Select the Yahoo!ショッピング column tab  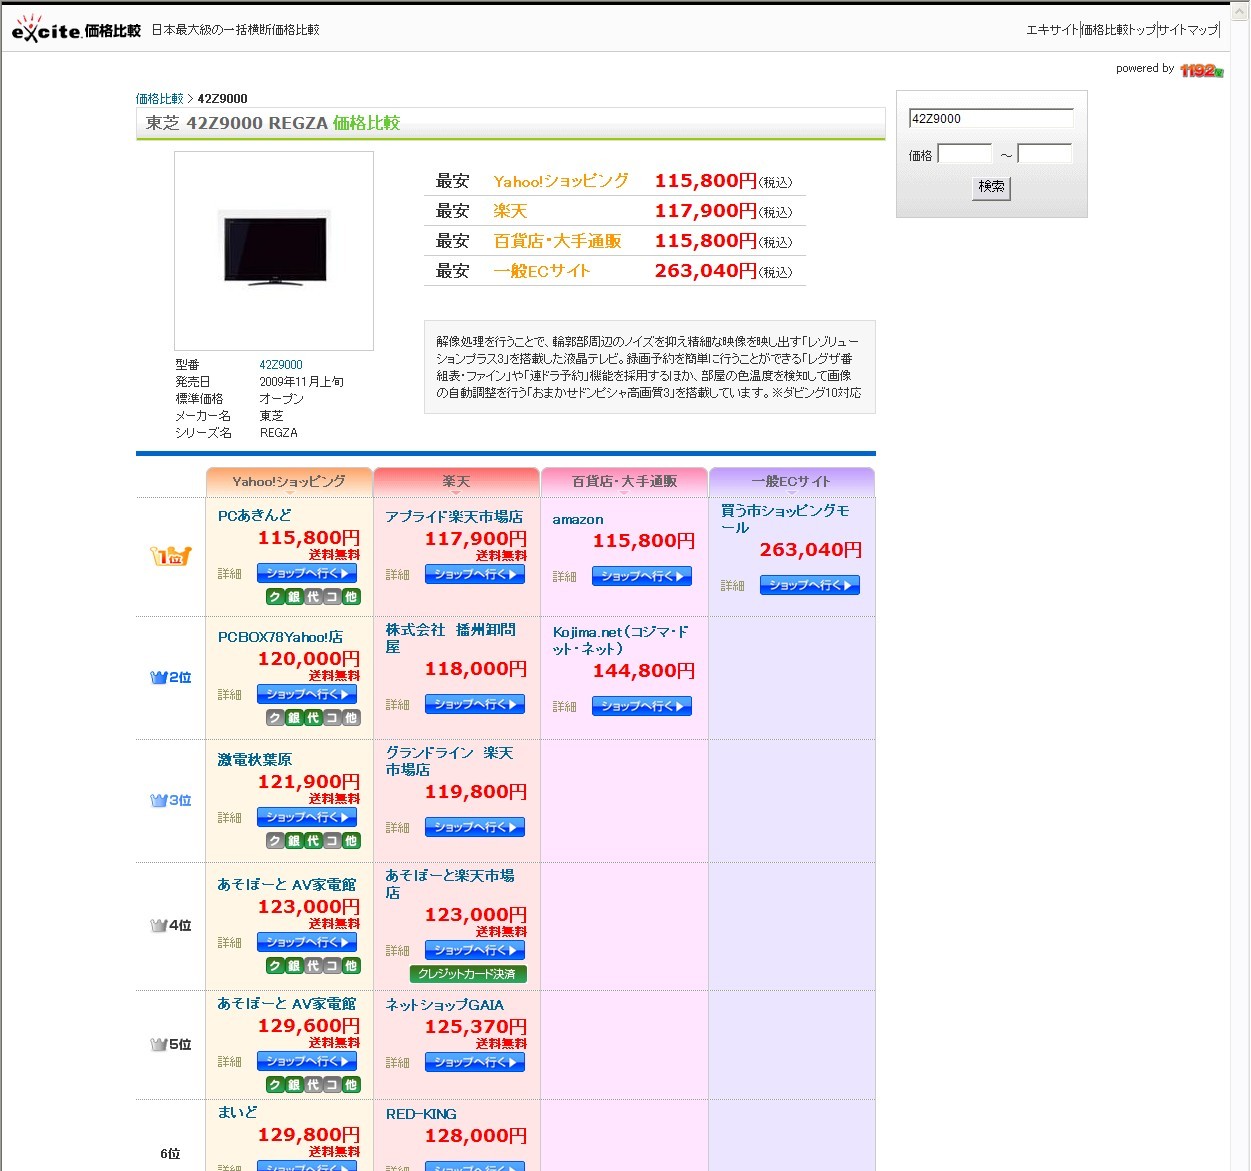pyautogui.click(x=289, y=482)
